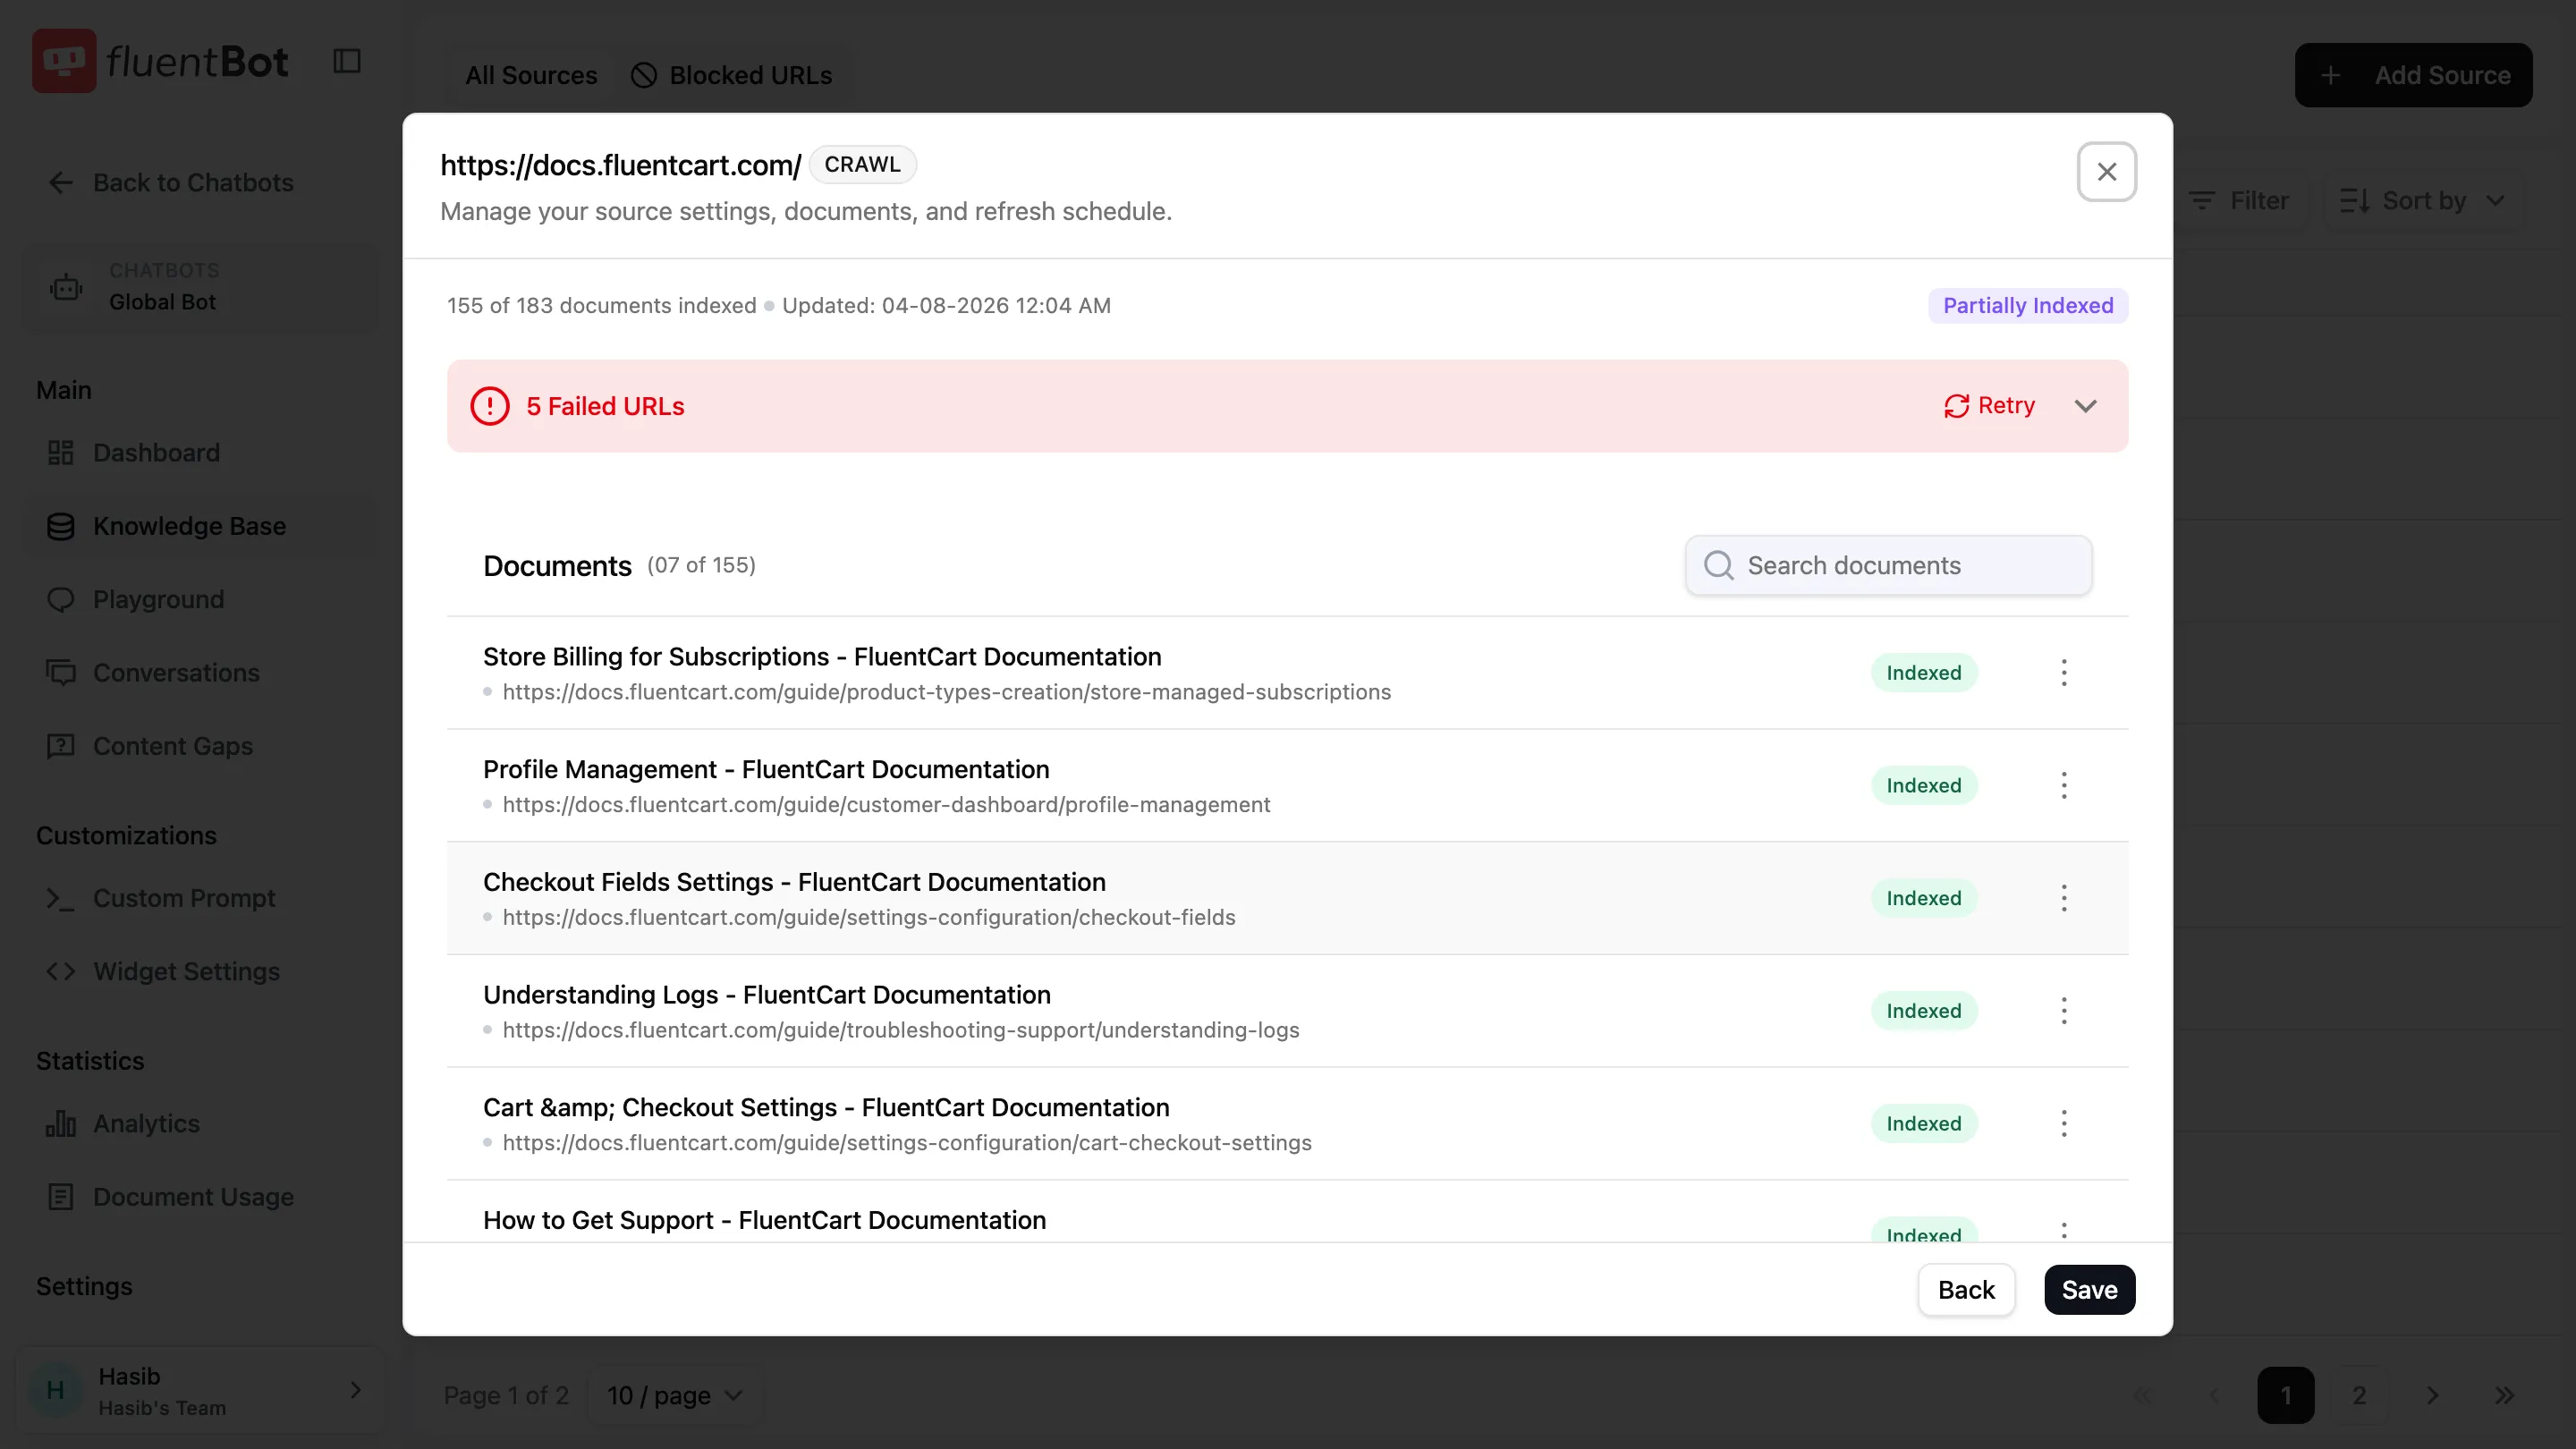Screen dimensions: 2576x1449
Task: Click the Search documents field
Action: tap(1888, 565)
